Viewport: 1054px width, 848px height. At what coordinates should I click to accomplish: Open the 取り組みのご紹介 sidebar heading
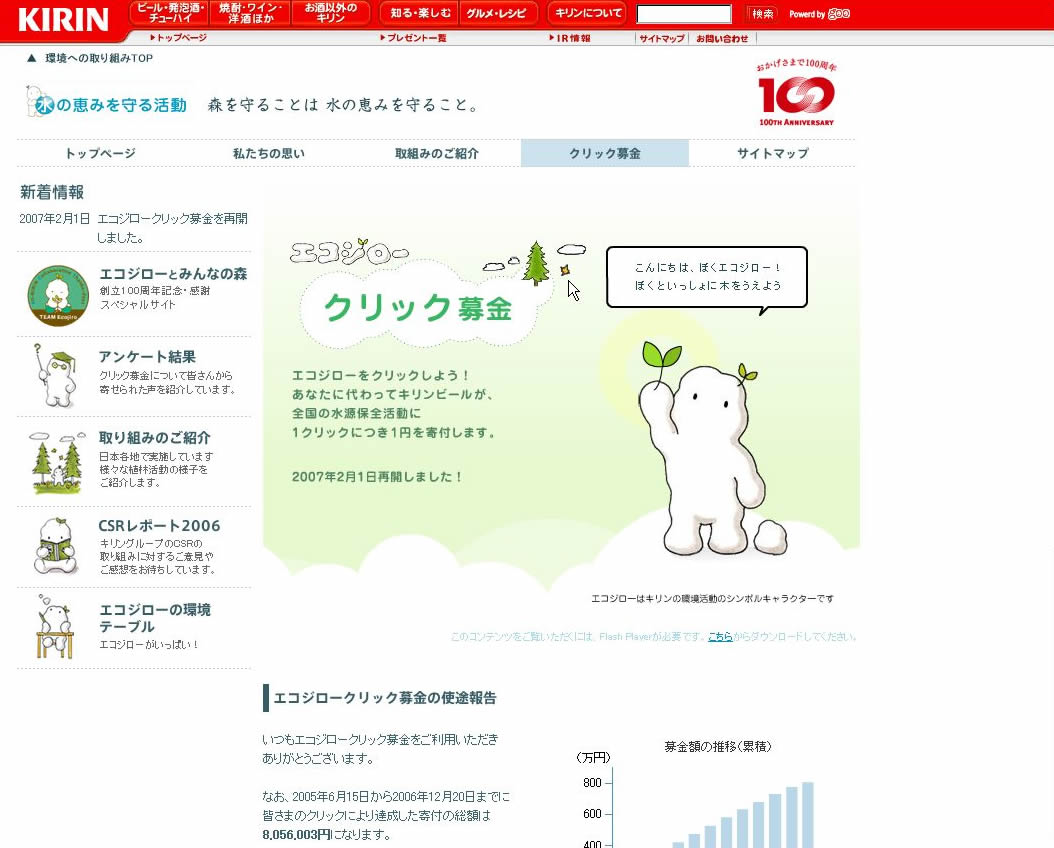point(155,437)
